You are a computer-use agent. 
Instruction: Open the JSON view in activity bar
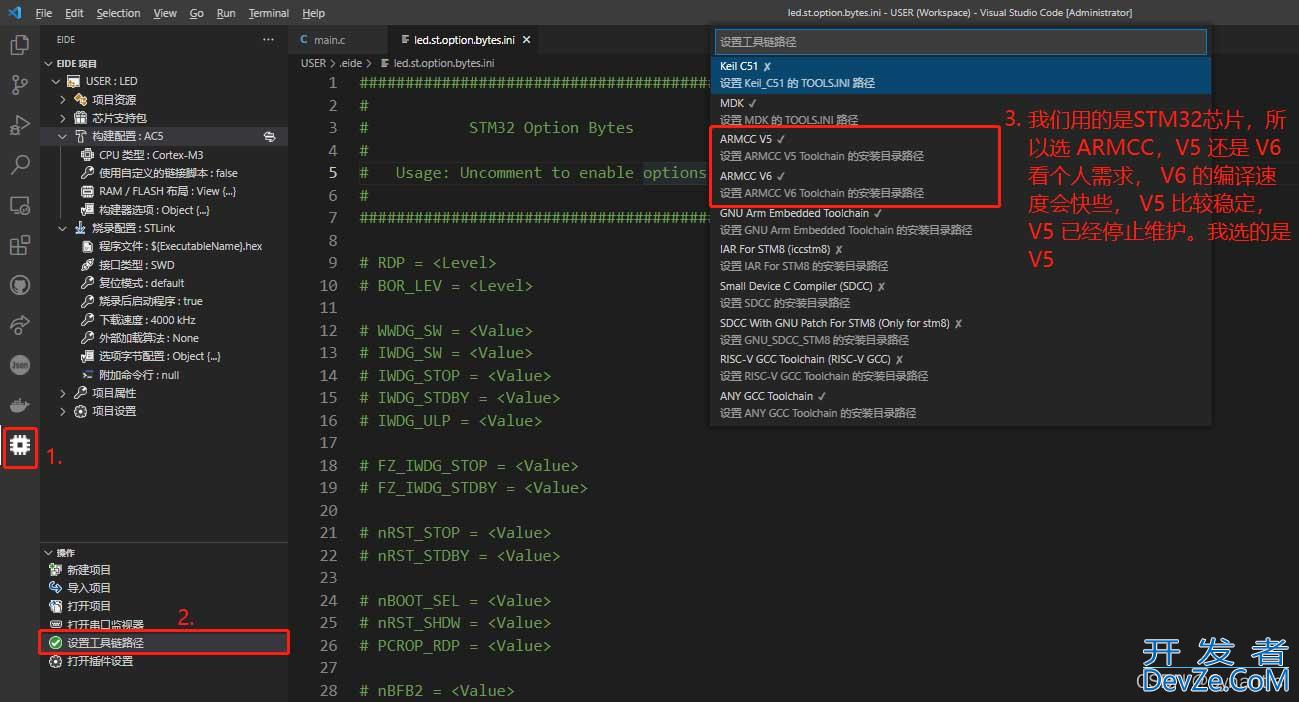coord(19,365)
